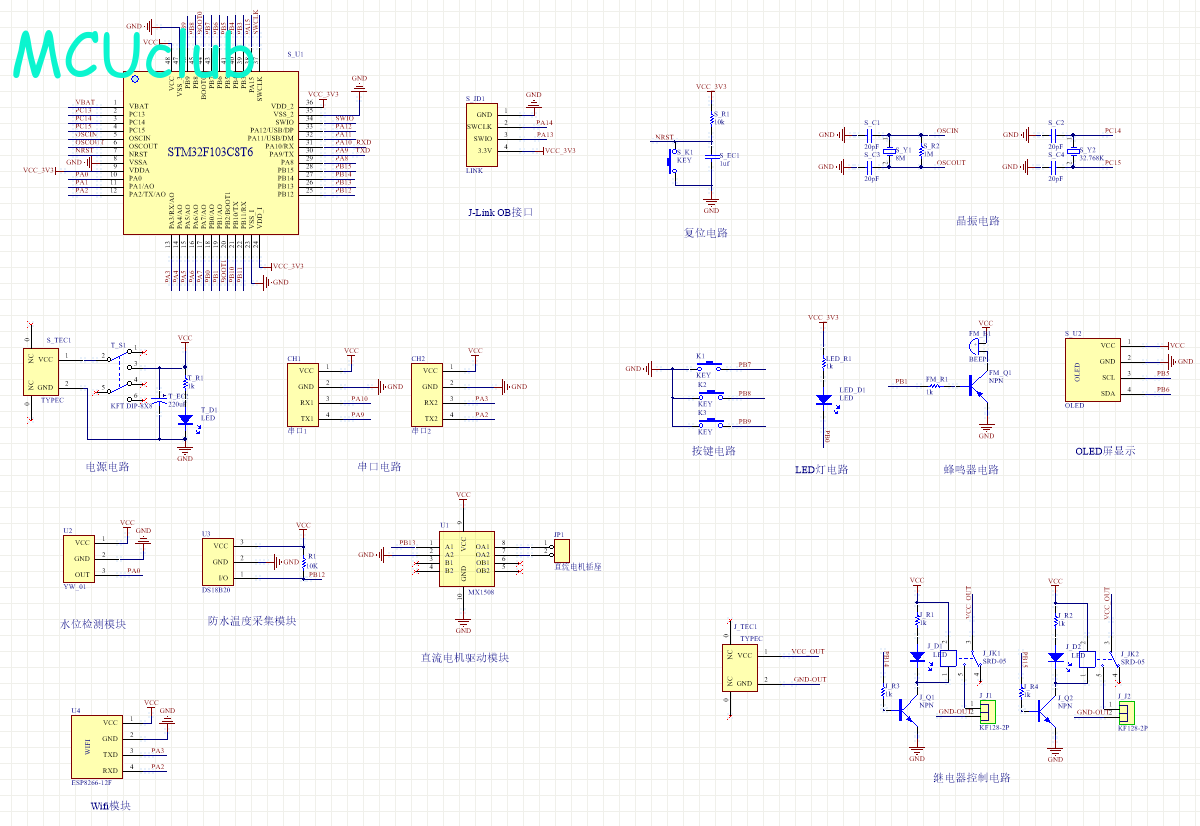
Task: Select the '复位电路' caption
Action: [706, 233]
